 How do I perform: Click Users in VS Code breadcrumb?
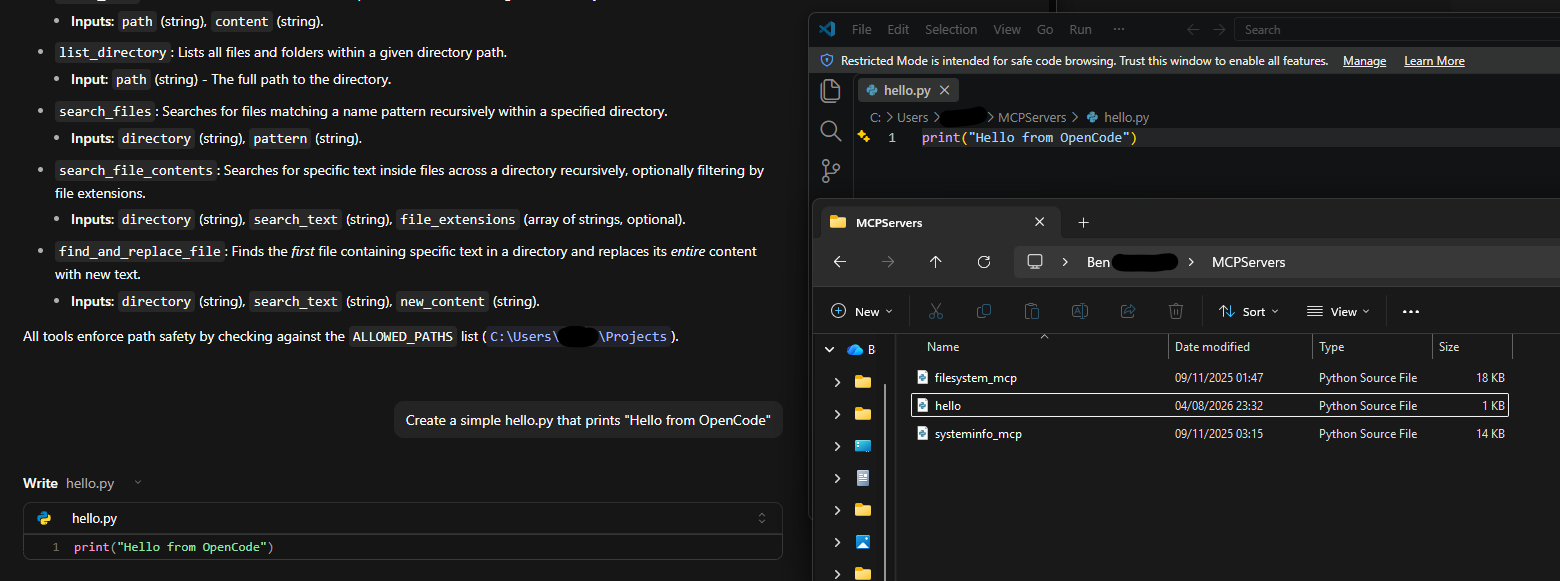[912, 117]
